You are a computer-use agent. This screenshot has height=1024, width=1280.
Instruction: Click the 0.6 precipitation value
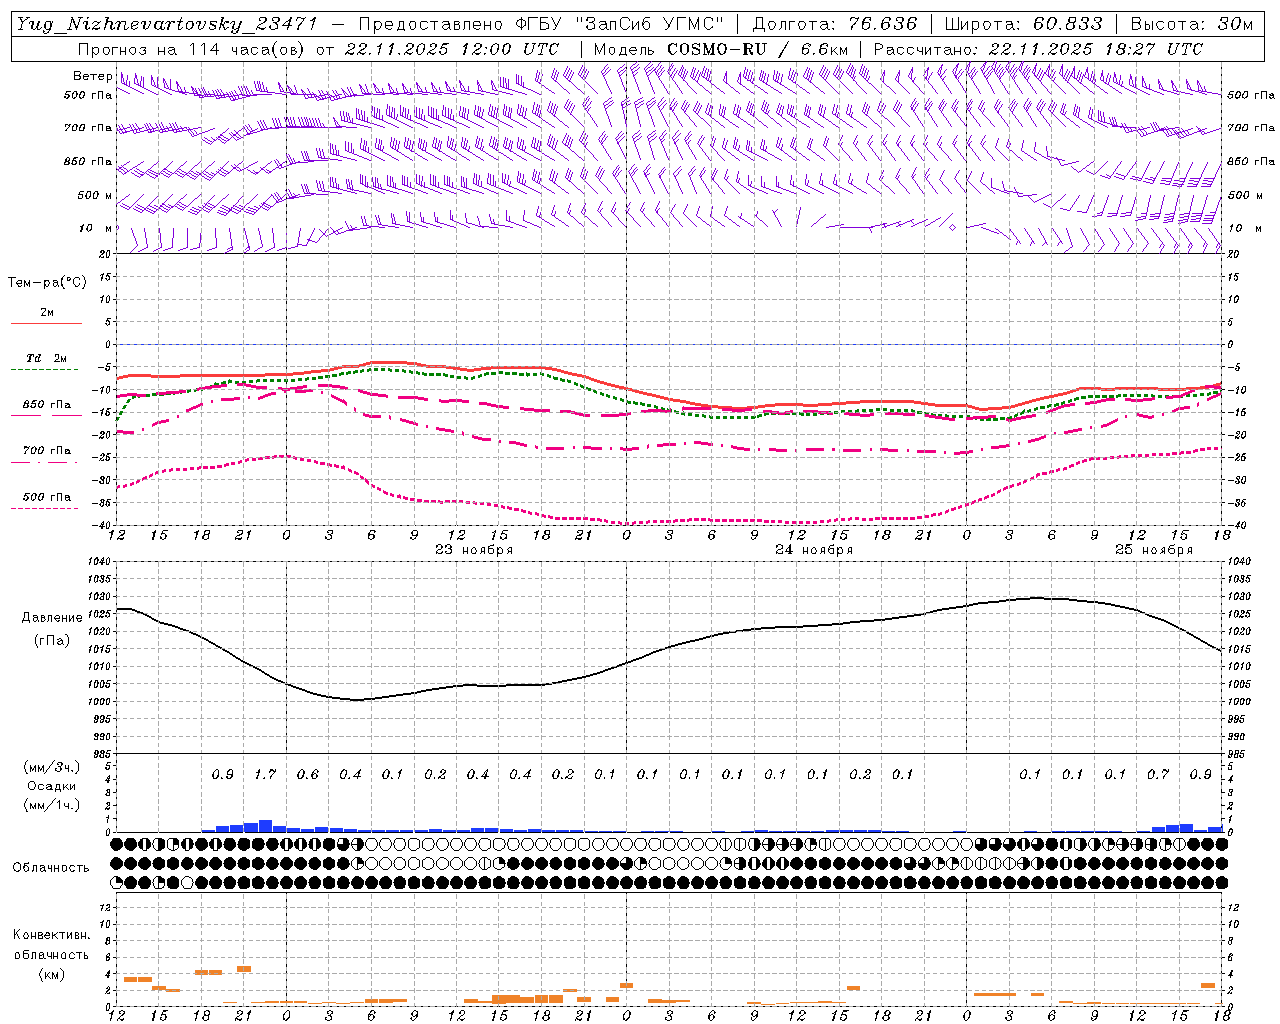307,775
